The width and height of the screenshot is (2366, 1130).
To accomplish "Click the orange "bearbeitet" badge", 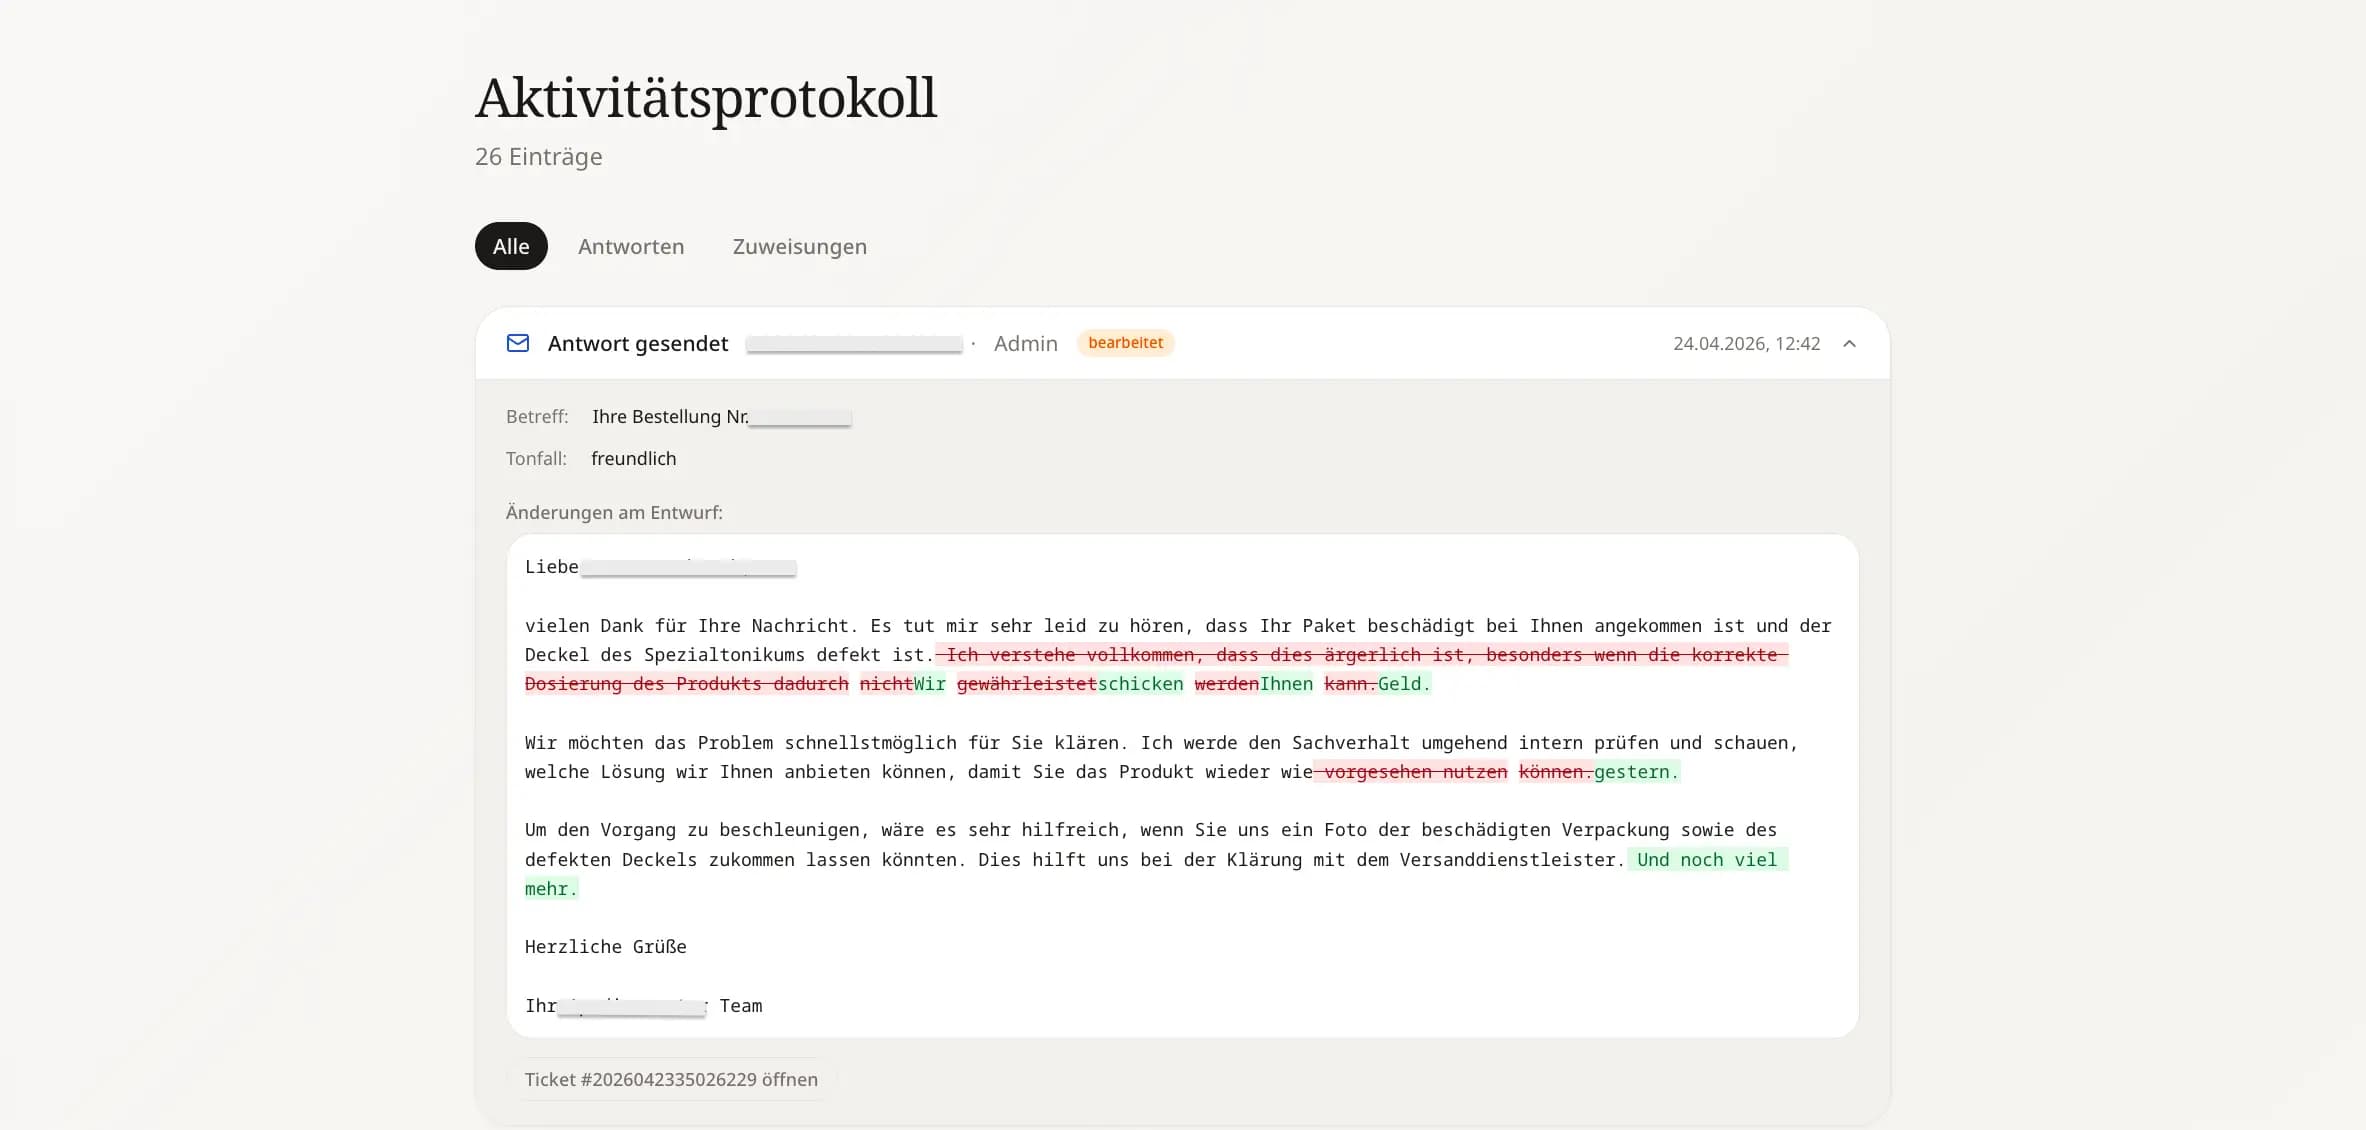I will point(1124,342).
